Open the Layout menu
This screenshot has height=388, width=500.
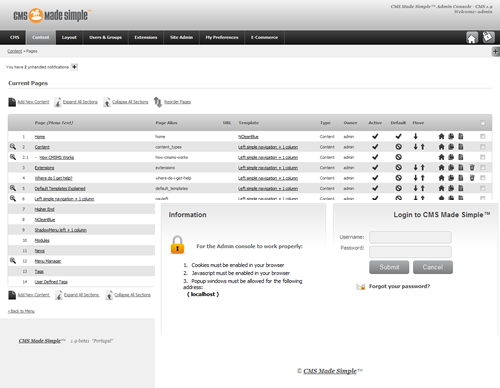coord(69,37)
